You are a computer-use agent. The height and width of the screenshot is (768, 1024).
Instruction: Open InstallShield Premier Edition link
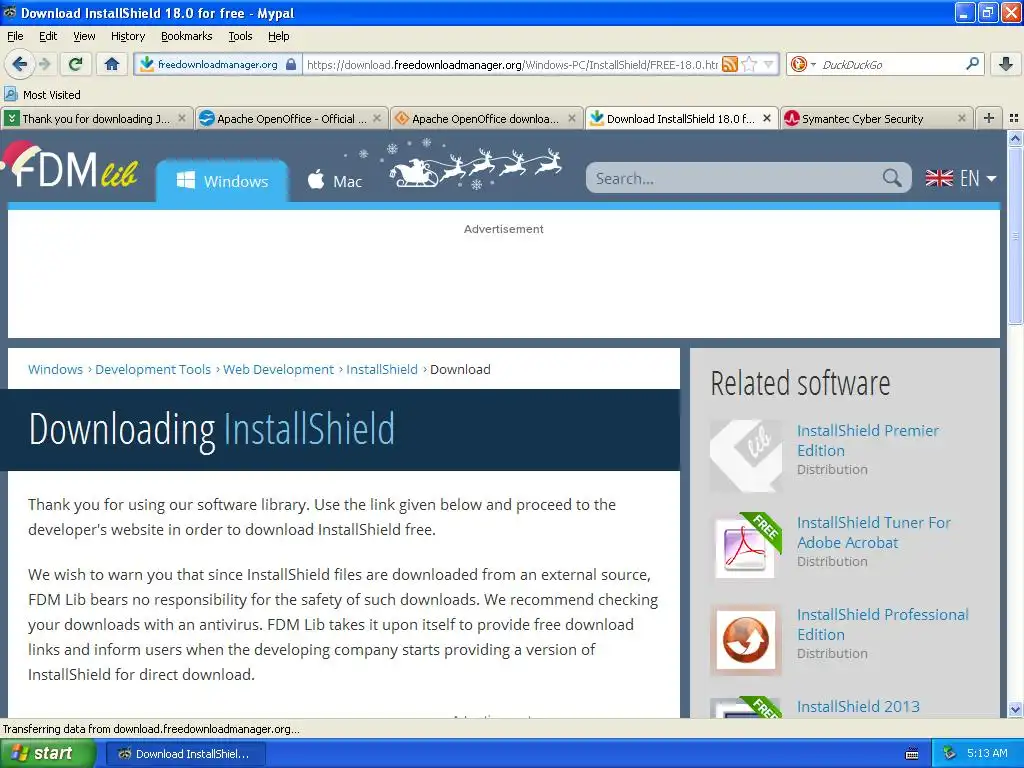[x=867, y=440]
